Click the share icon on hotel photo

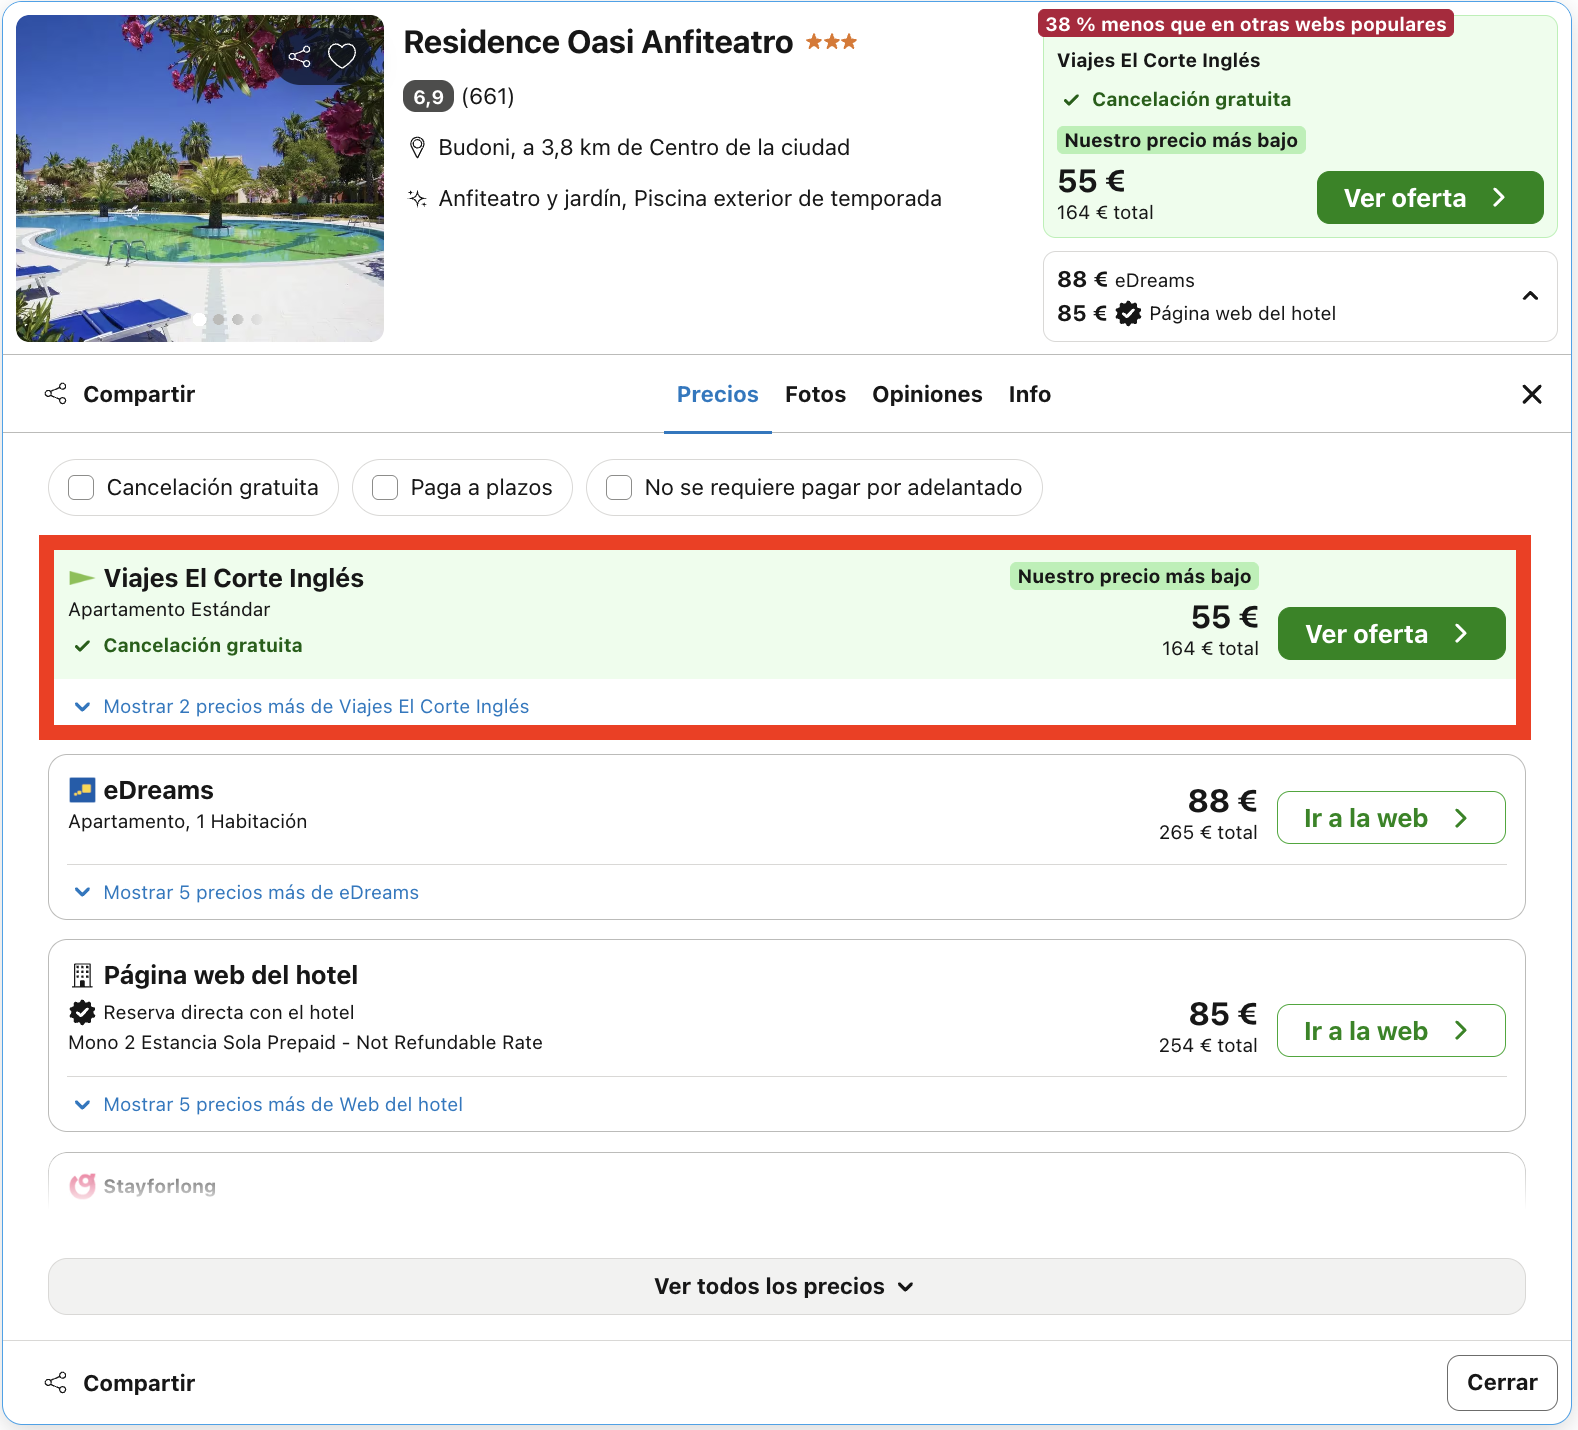point(299,56)
